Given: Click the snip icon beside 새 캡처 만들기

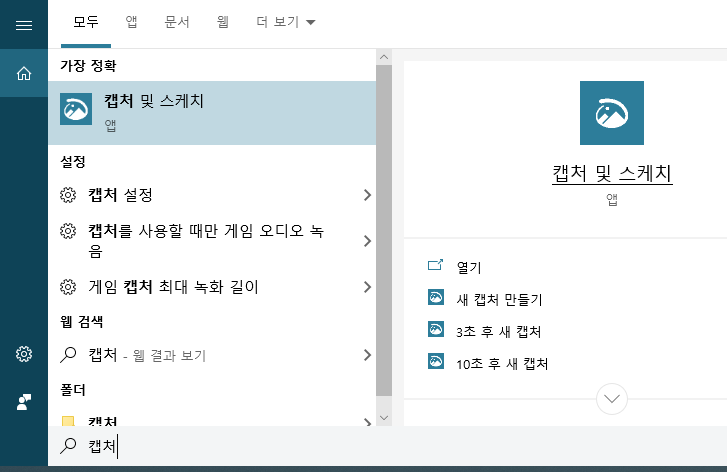Looking at the screenshot, I should [x=436, y=297].
